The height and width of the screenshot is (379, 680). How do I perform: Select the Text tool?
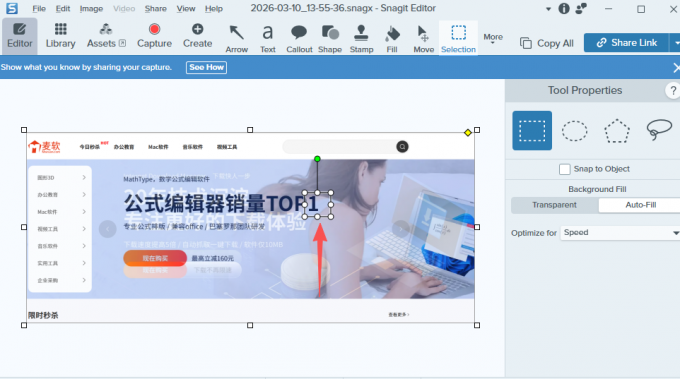click(268, 38)
